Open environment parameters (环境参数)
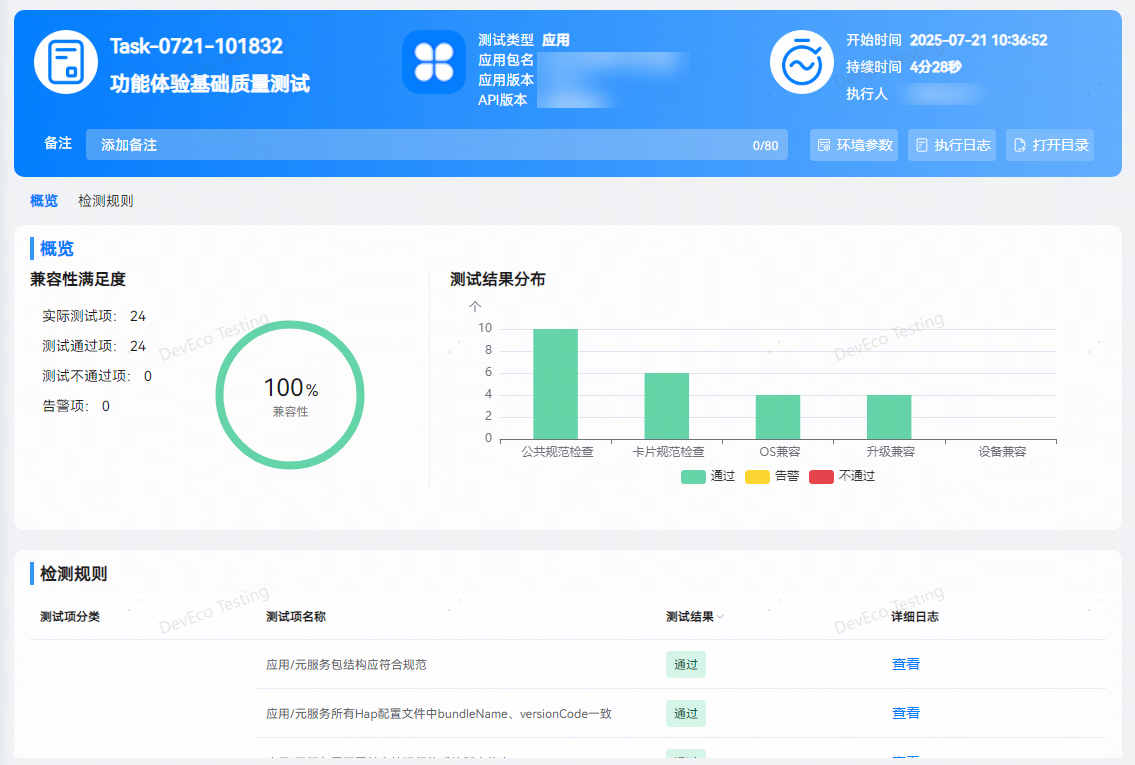This screenshot has width=1135, height=765. [854, 145]
